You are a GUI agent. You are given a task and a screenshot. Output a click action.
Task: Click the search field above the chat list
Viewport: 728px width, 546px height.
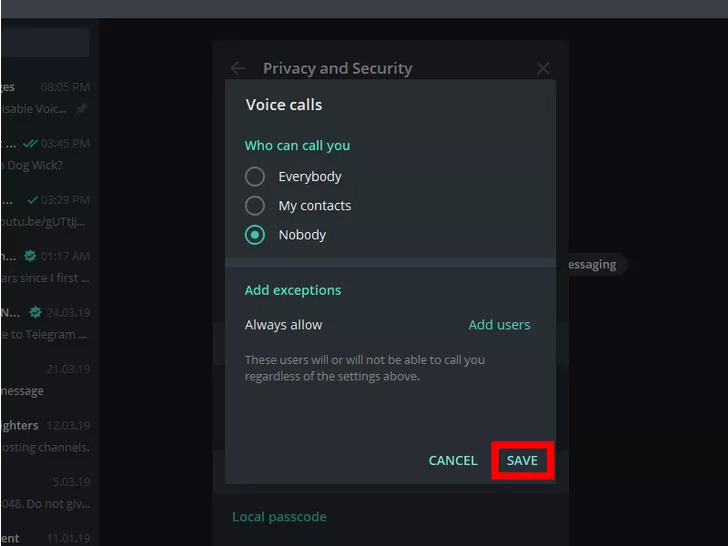click(45, 43)
